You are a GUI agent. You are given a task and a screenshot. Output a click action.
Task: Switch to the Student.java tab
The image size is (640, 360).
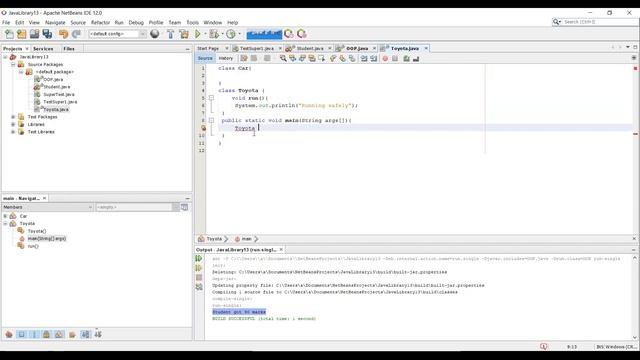(309, 49)
